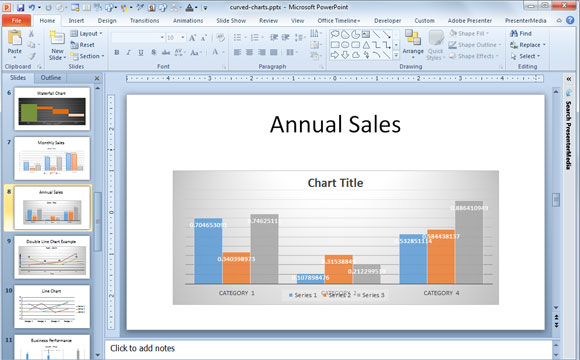Select the Line Chart slide 10 thumbnail
Screen dimensions: 580x360
[x=52, y=307]
